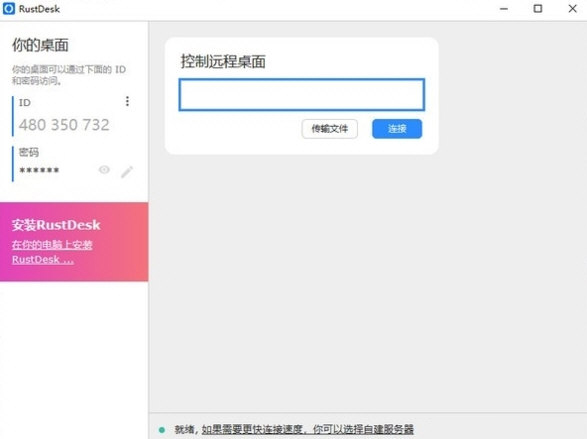The width and height of the screenshot is (587, 439).
Task: Click the 密码 label
Action: [x=29, y=152]
